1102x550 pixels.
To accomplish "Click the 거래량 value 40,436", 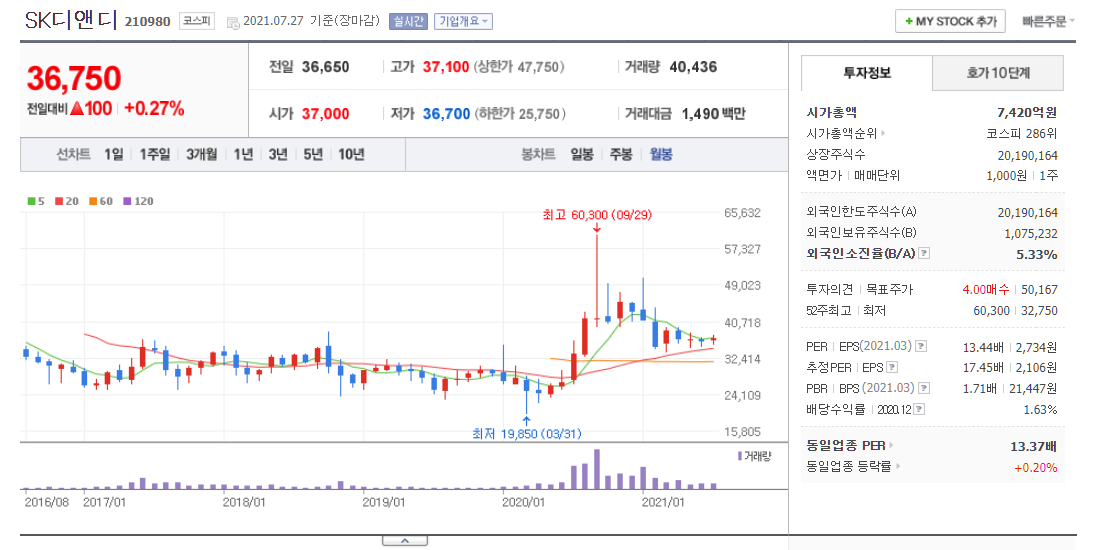I will (693, 67).
